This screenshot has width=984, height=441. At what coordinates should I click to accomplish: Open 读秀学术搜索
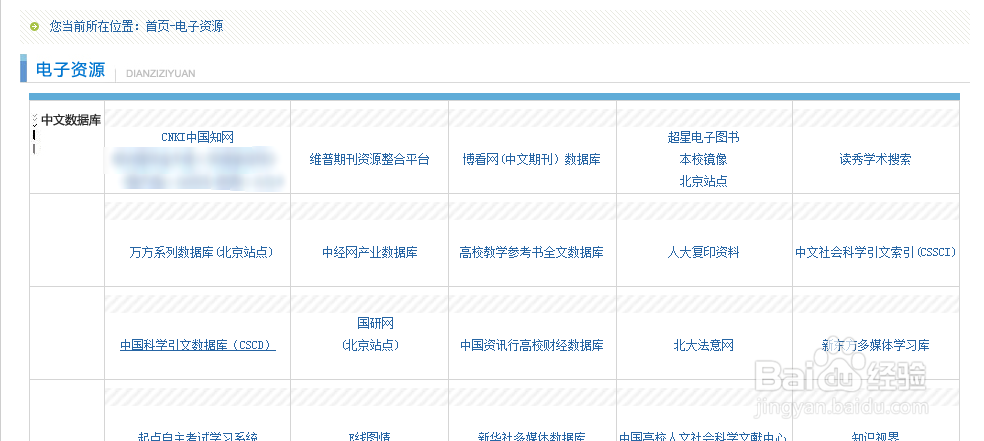pyautogui.click(x=875, y=159)
